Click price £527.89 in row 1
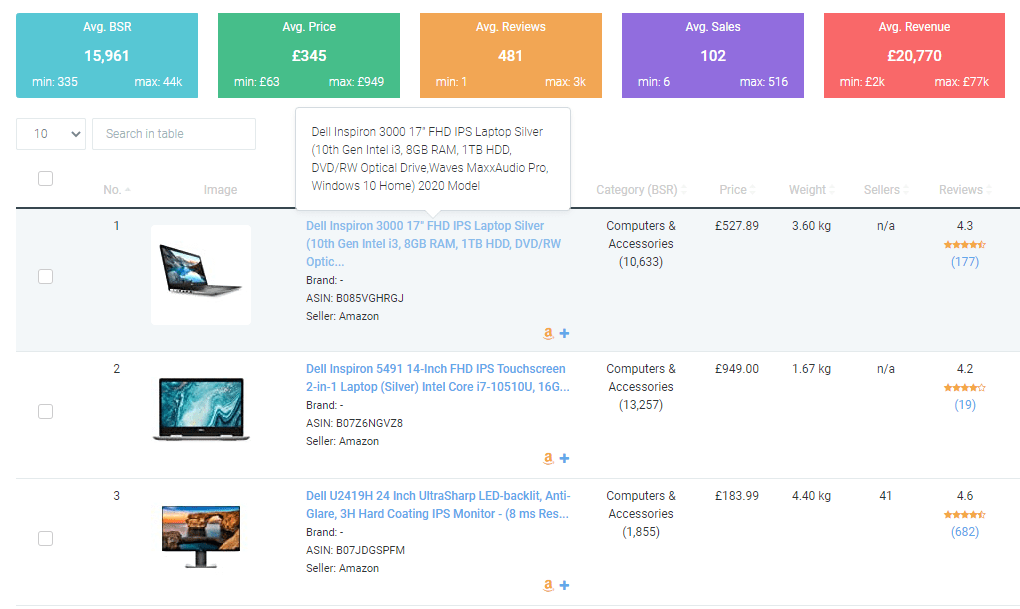1020x609 pixels. (736, 226)
